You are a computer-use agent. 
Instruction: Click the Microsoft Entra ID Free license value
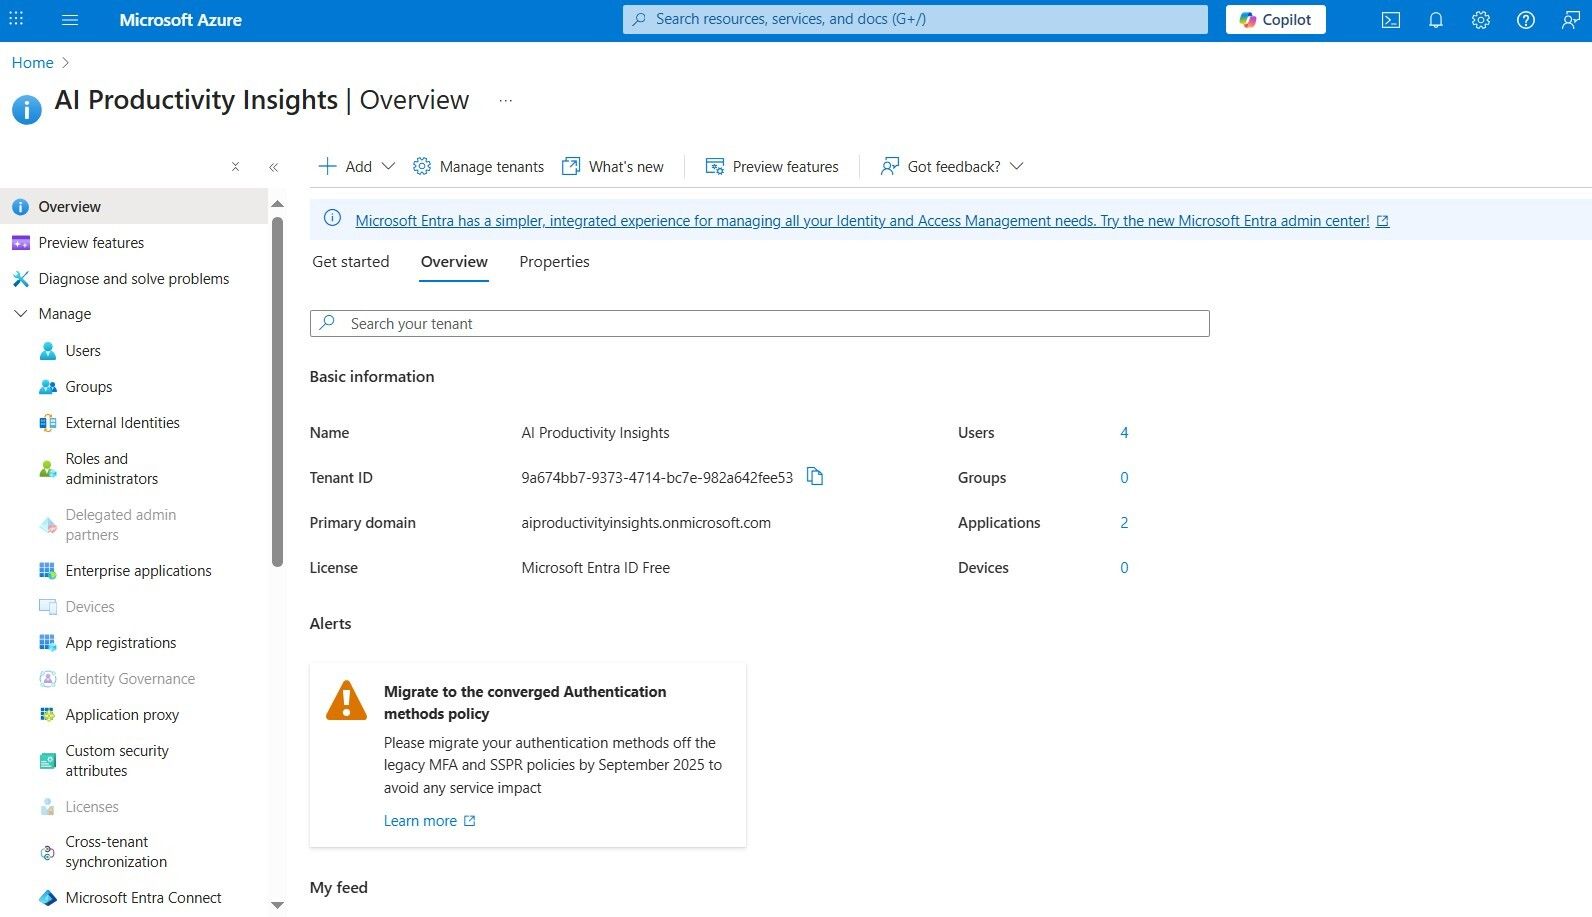[x=596, y=568]
